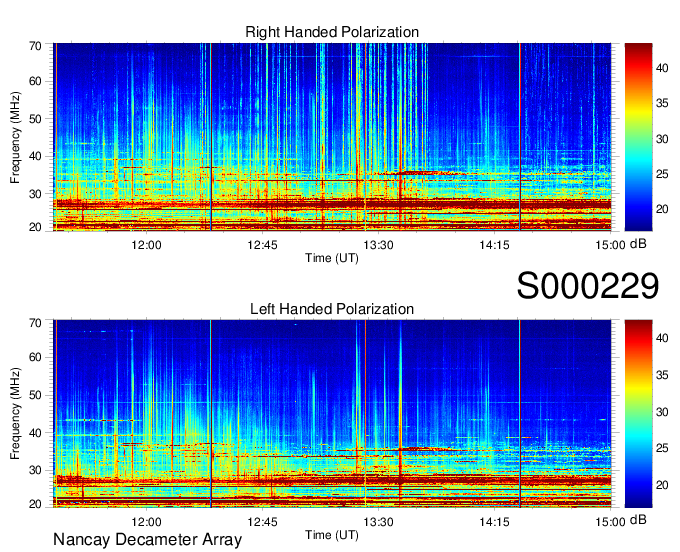The width and height of the screenshot is (680, 552).
Task: Click the 30 MHz tick of Left Handed plot
Action: click(x=35, y=470)
